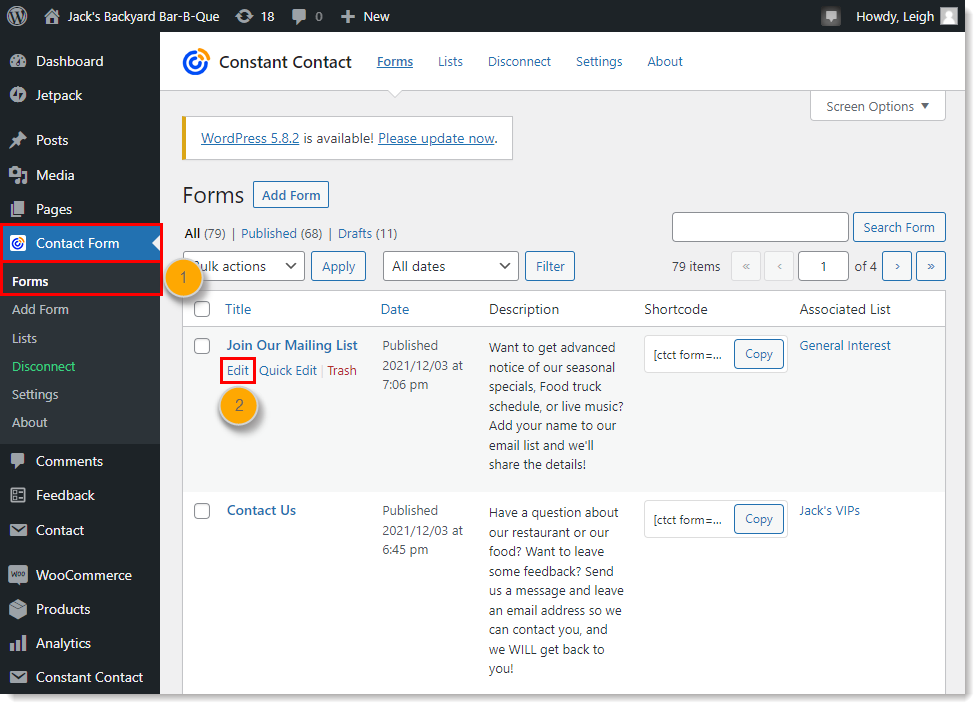Sort table by Title column

pyautogui.click(x=238, y=309)
